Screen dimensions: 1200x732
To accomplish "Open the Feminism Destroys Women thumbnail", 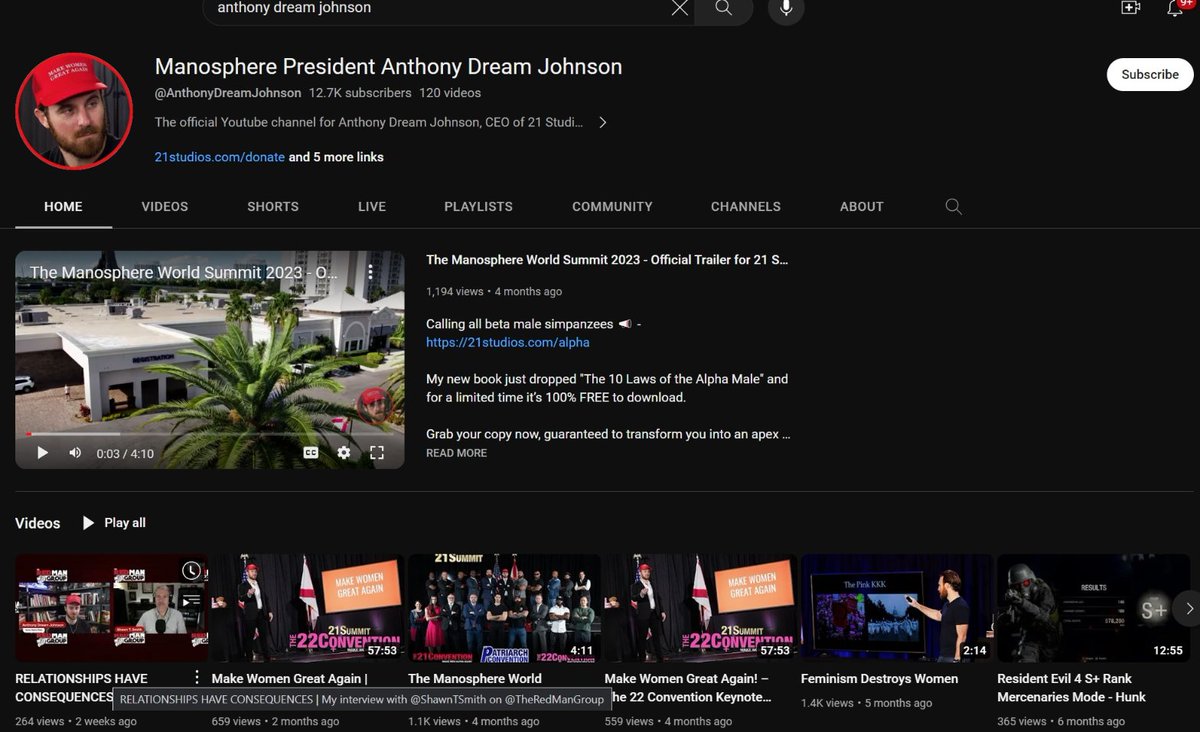I will tap(897, 608).
